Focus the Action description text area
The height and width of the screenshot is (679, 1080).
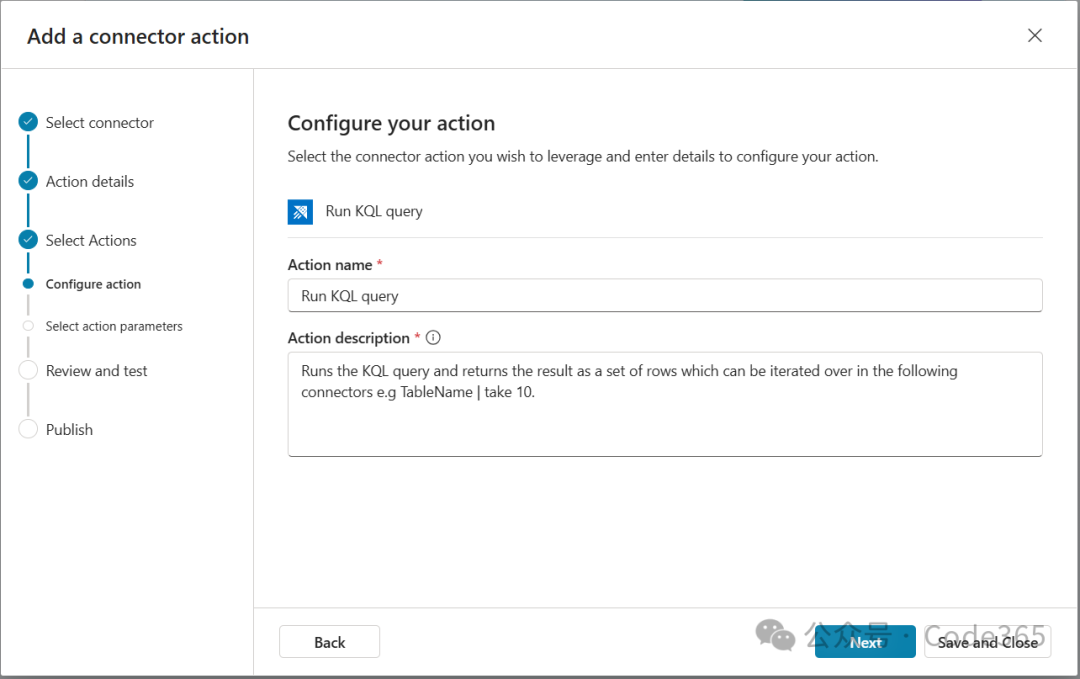(665, 404)
